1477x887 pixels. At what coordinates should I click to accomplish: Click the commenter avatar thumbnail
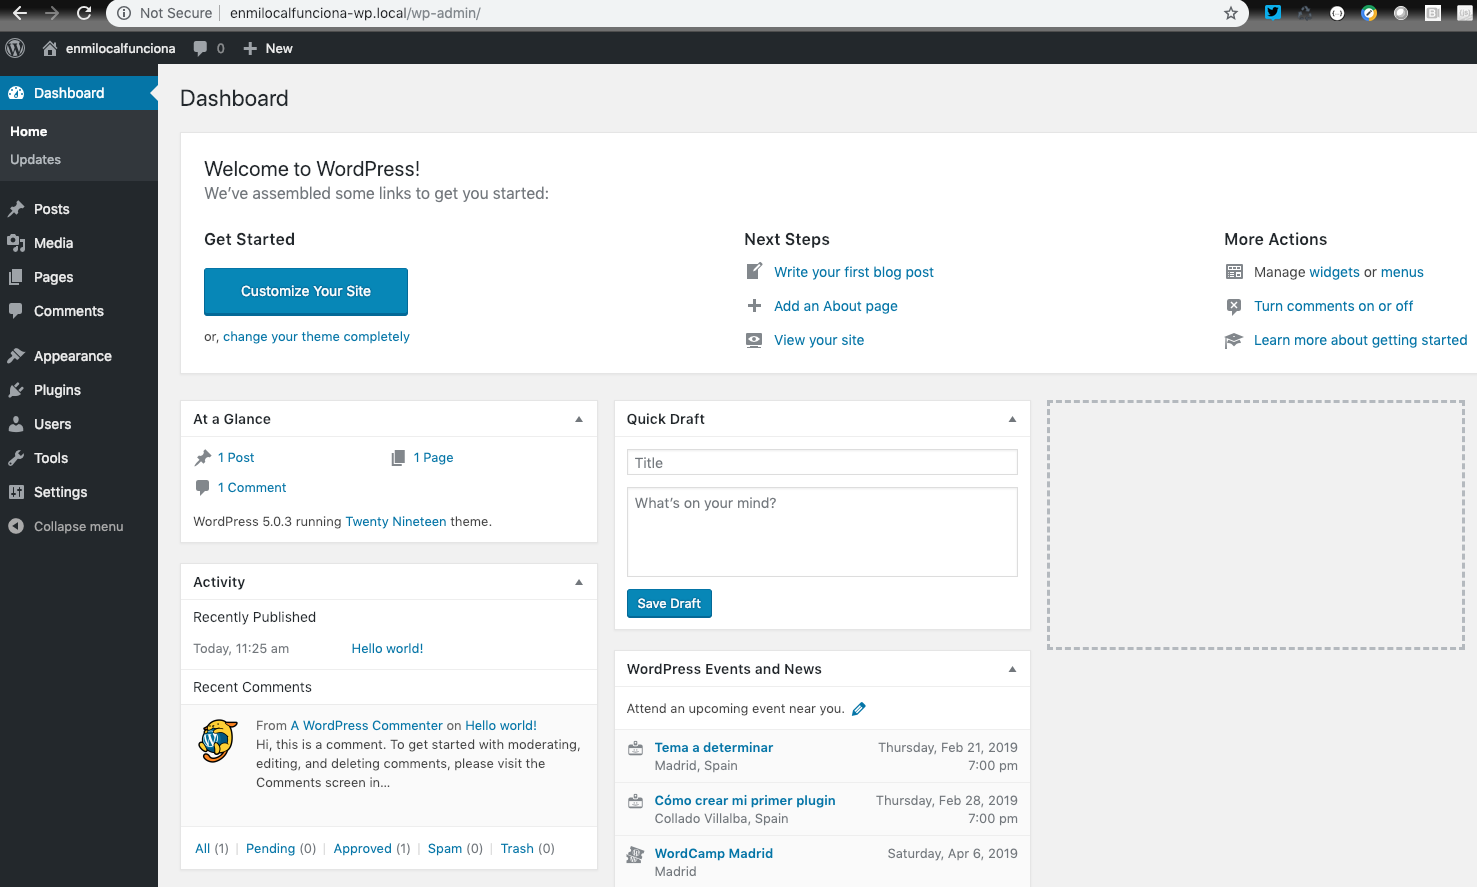(218, 741)
